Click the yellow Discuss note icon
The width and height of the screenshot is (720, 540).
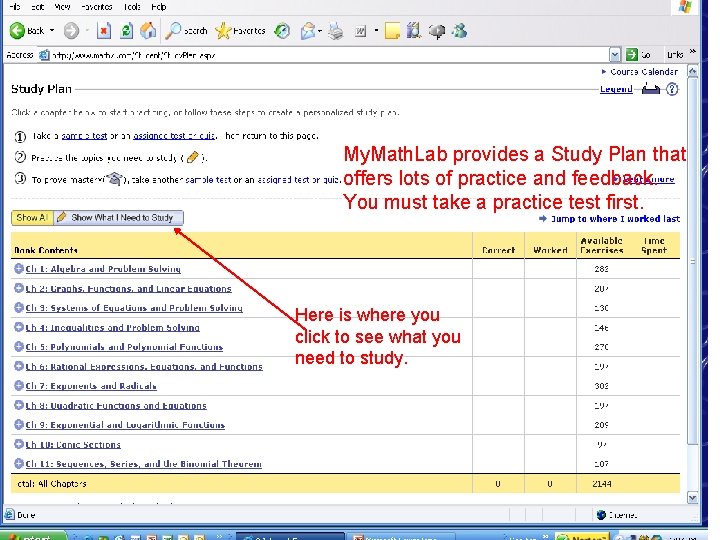pyautogui.click(x=392, y=31)
